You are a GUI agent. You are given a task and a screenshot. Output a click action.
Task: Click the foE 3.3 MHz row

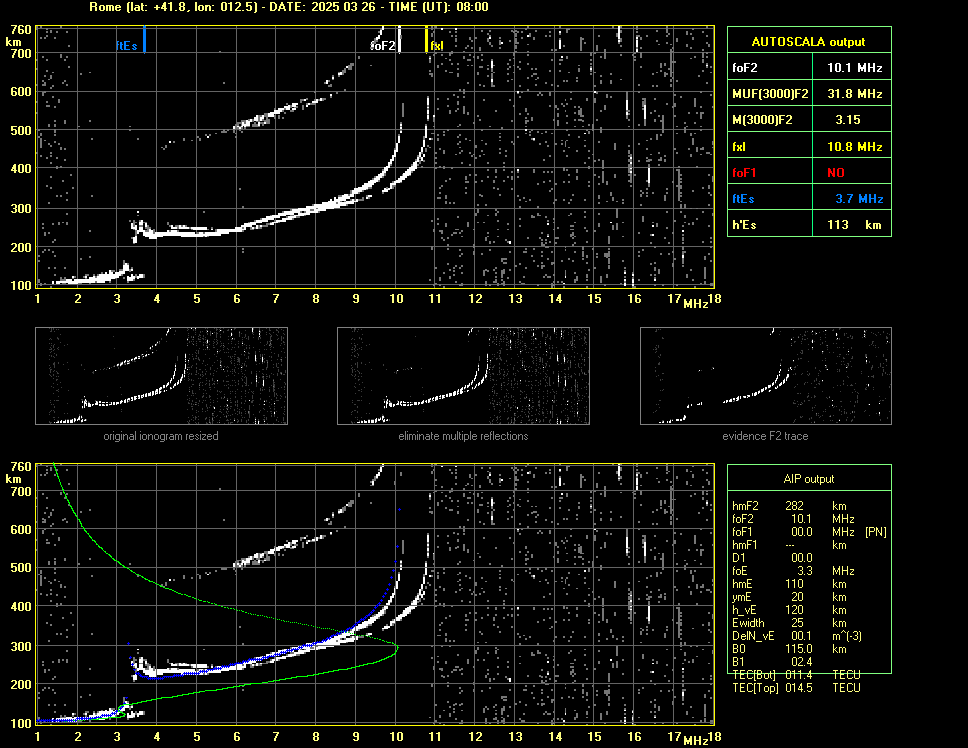coord(793,571)
